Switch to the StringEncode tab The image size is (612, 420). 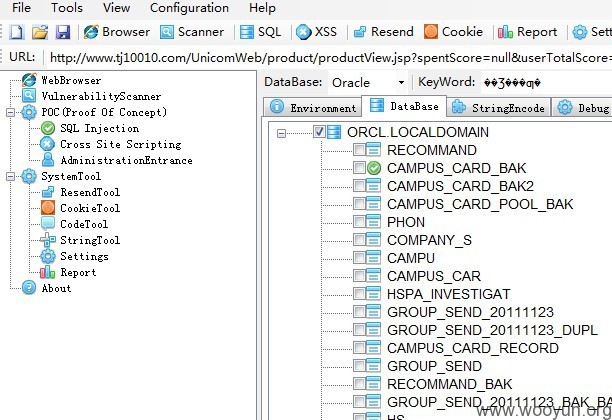[498, 107]
